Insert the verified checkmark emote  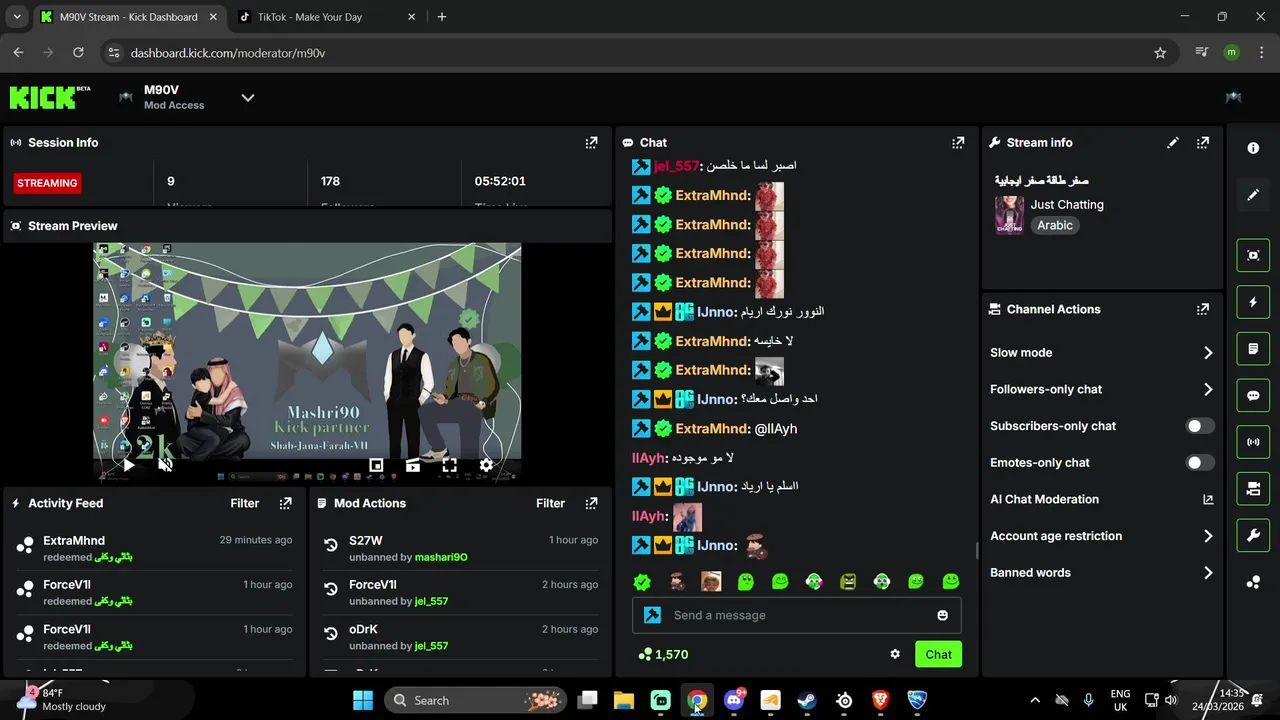click(x=642, y=582)
